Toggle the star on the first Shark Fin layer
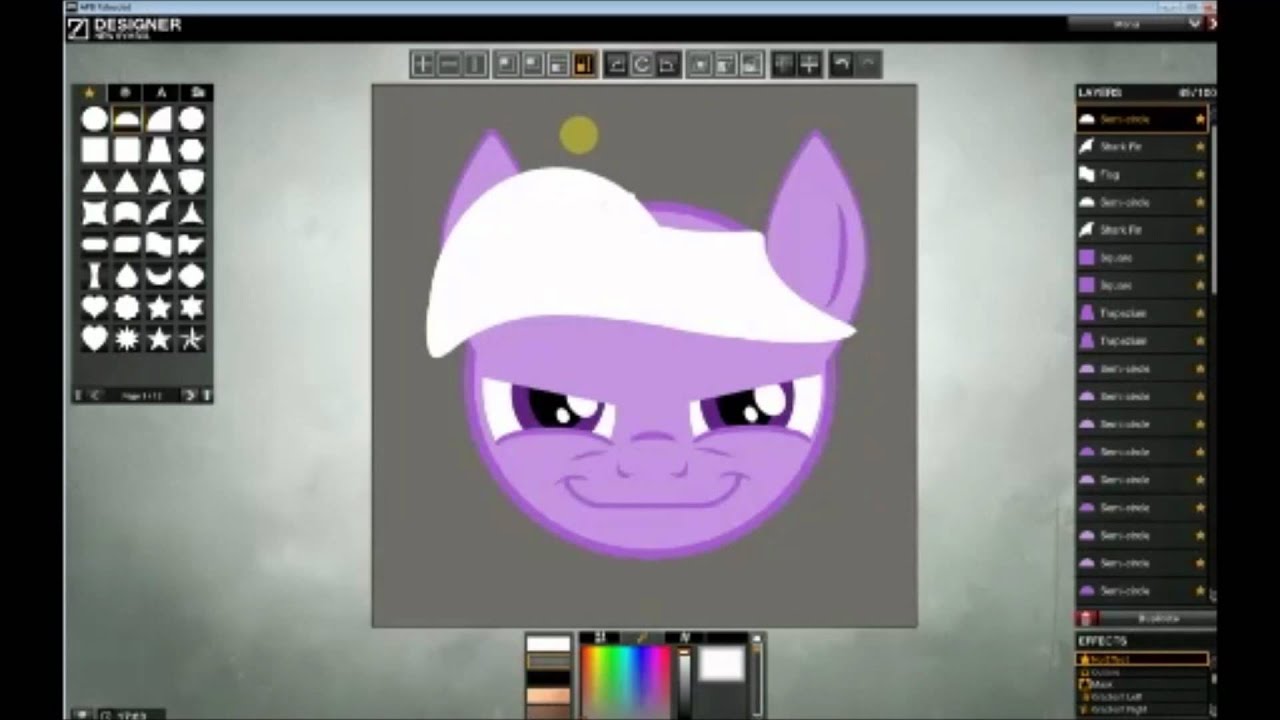This screenshot has height=720, width=1280. (1200, 147)
